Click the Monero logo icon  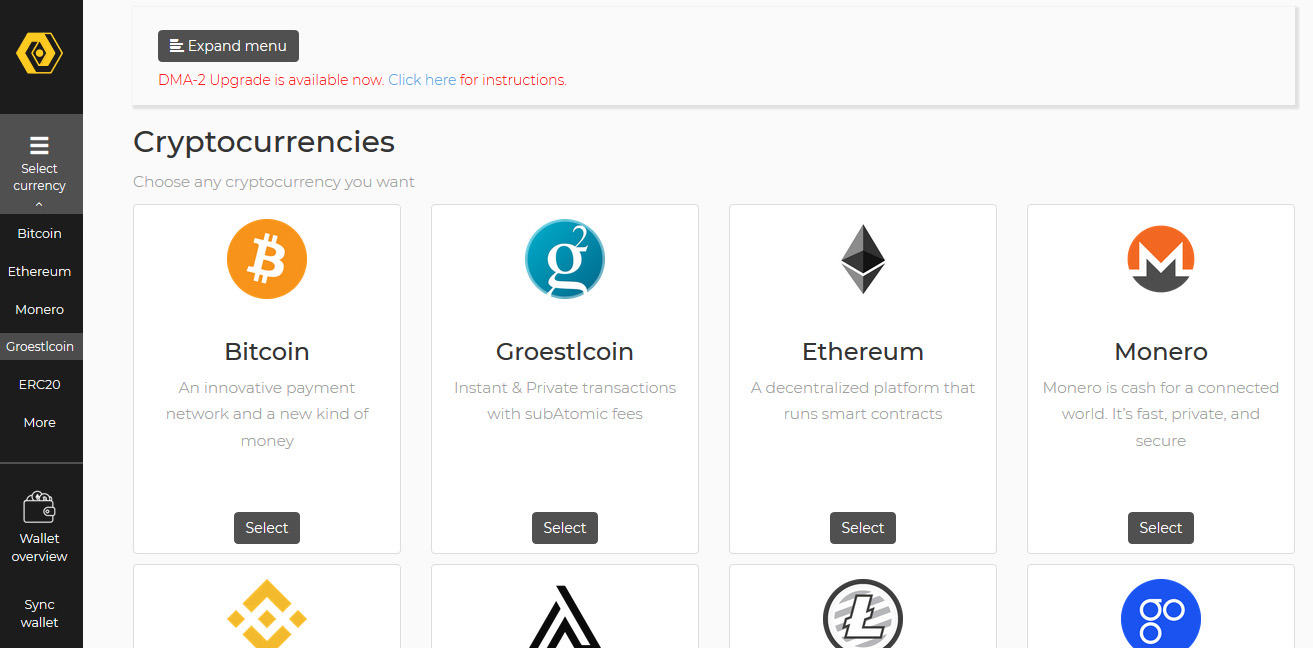1161,259
